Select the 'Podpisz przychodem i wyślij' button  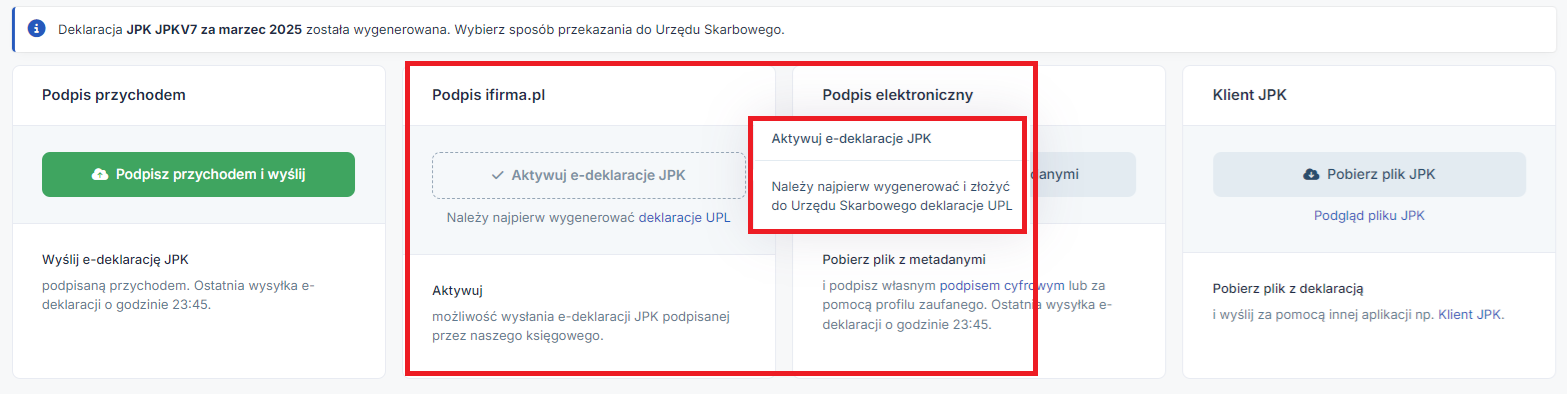pos(198,175)
